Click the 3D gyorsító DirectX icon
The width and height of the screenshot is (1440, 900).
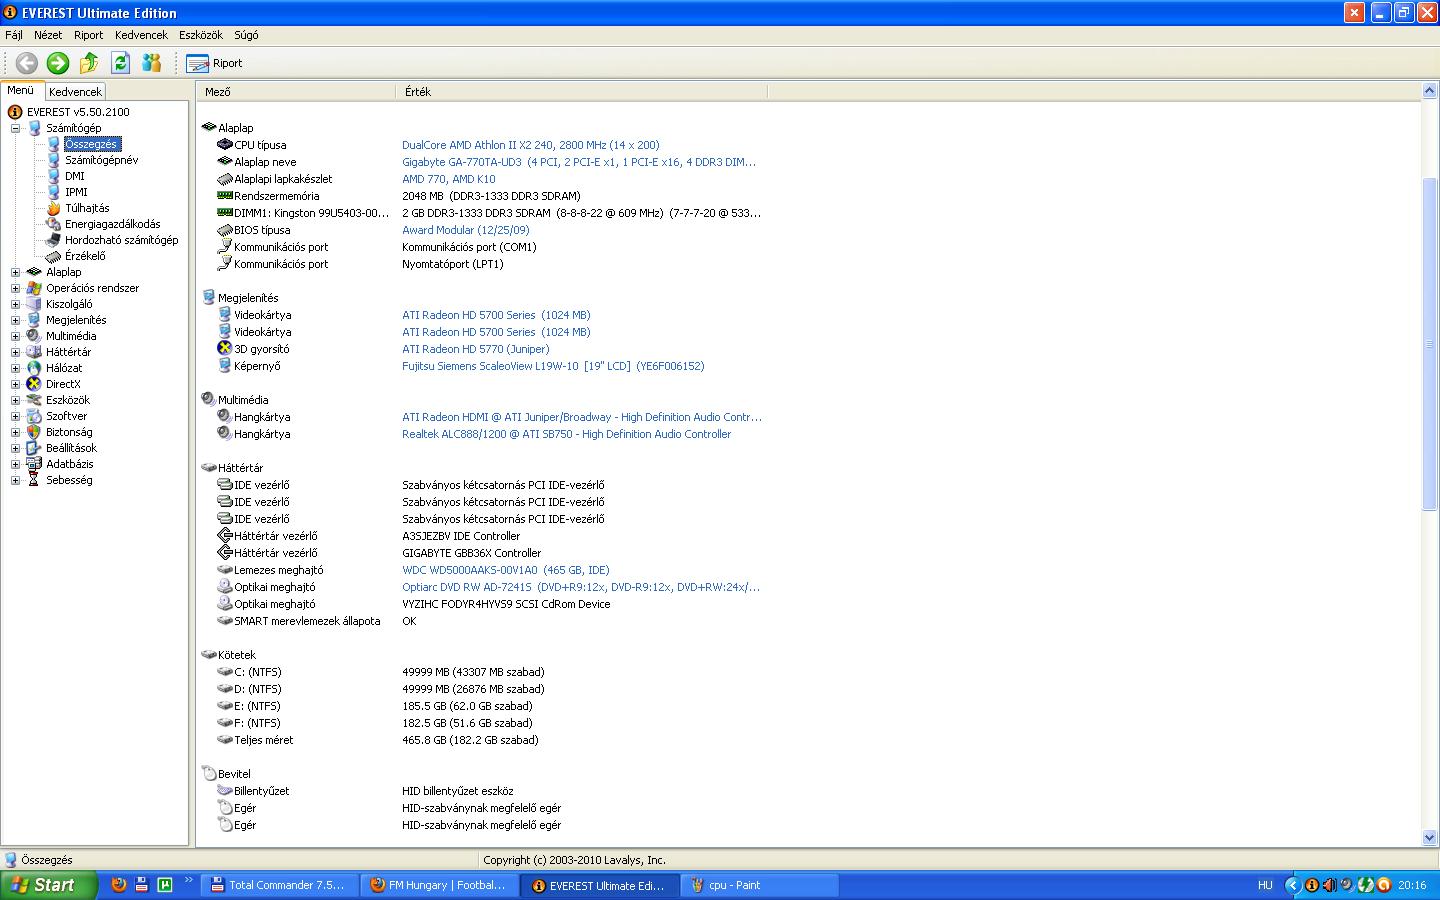tap(225, 349)
